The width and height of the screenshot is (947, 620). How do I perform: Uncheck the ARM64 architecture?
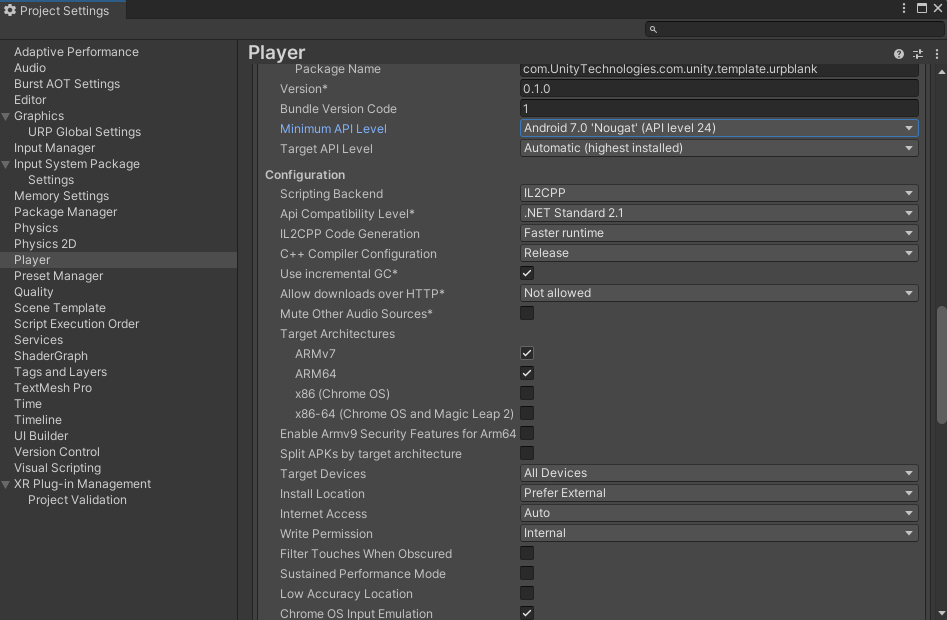[x=527, y=373]
